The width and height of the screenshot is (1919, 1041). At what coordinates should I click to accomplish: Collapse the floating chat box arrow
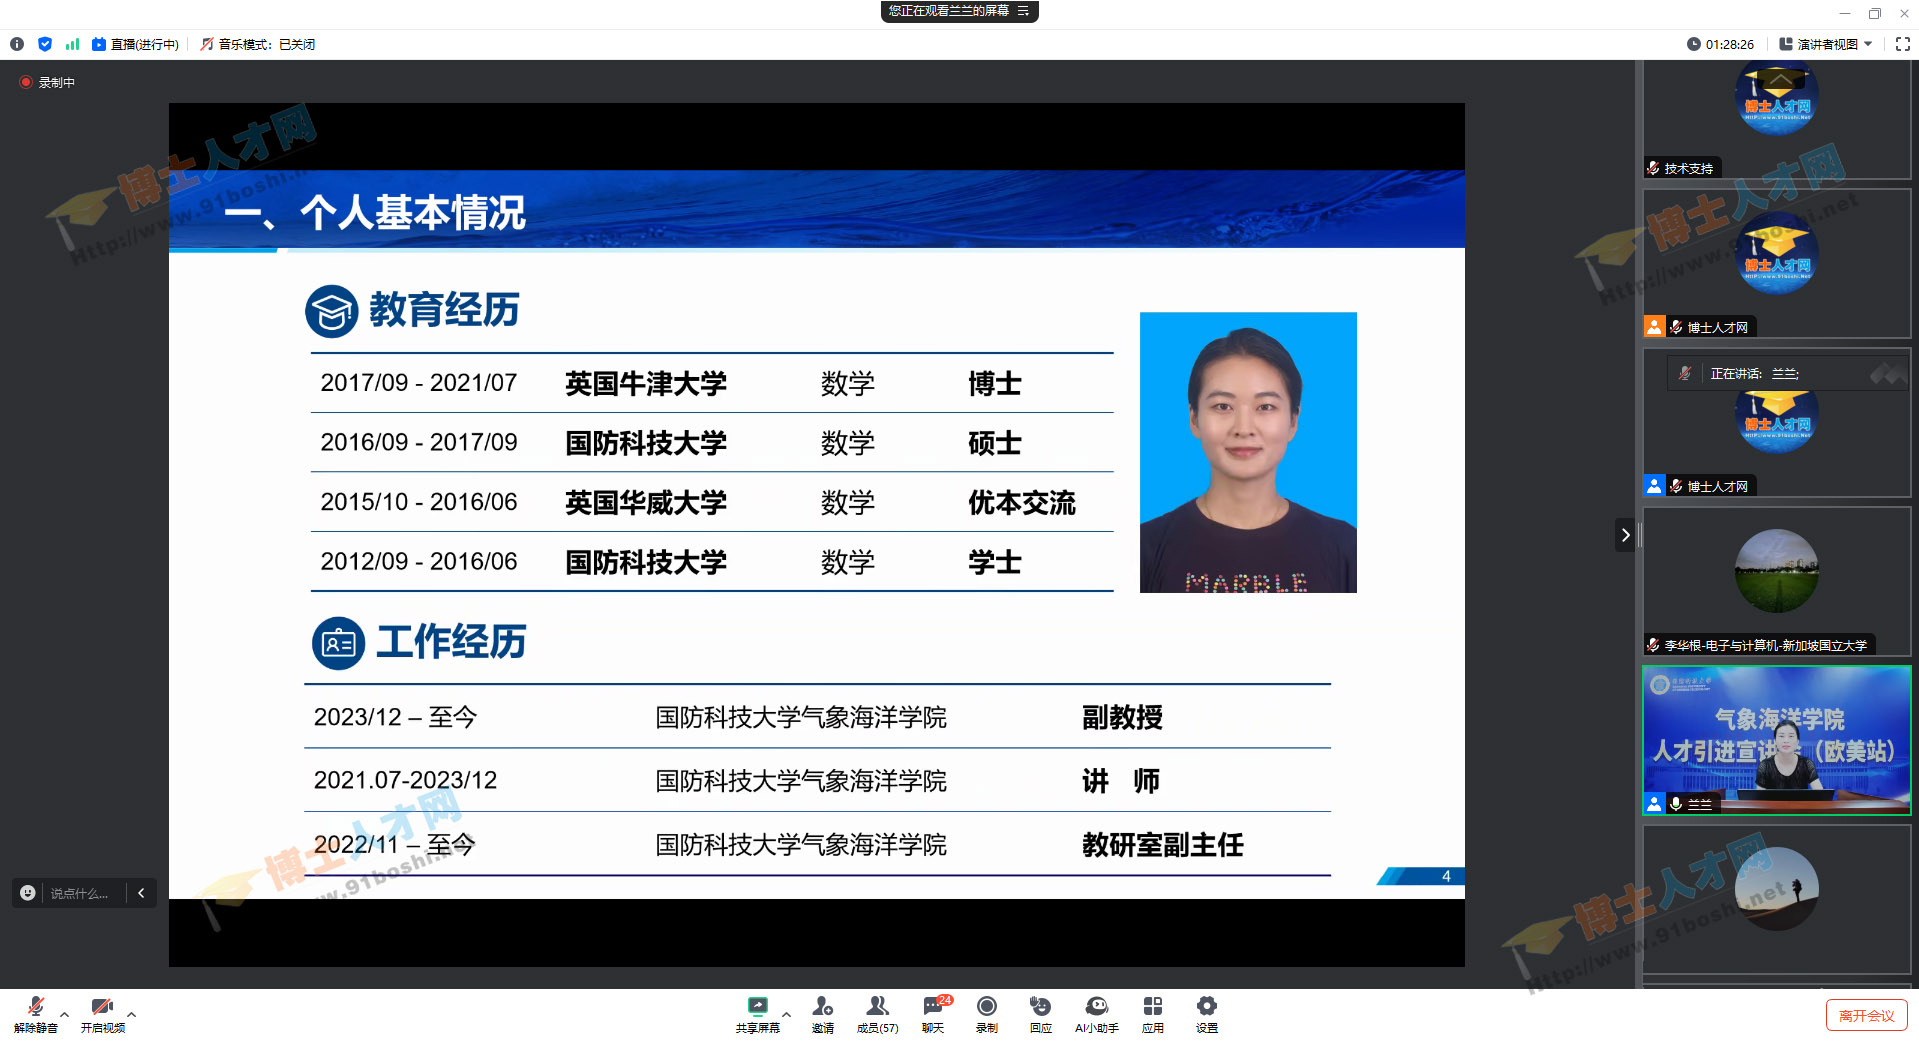pos(141,893)
